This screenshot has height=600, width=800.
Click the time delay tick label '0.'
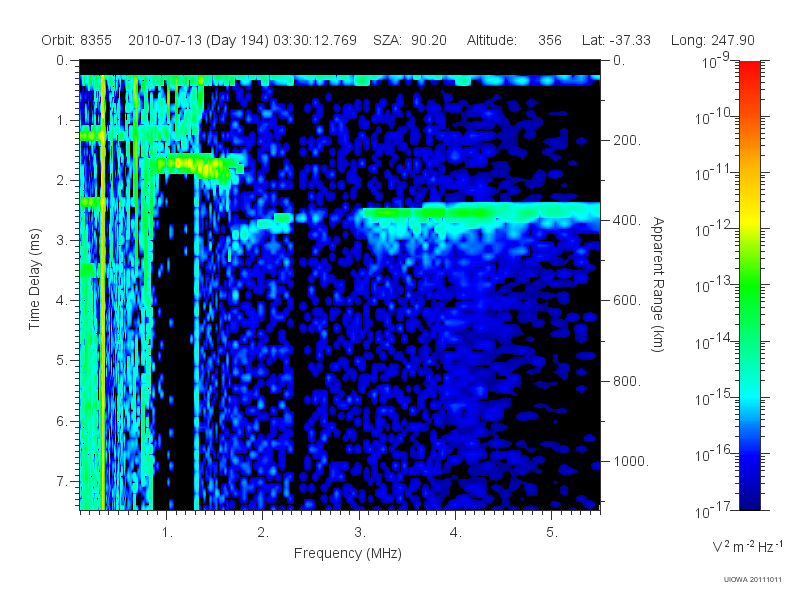[x=61, y=61]
